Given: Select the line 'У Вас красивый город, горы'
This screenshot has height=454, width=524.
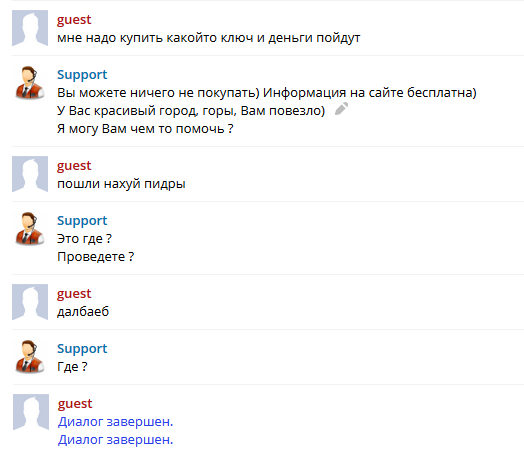Looking at the screenshot, I should pyautogui.click(x=191, y=111).
